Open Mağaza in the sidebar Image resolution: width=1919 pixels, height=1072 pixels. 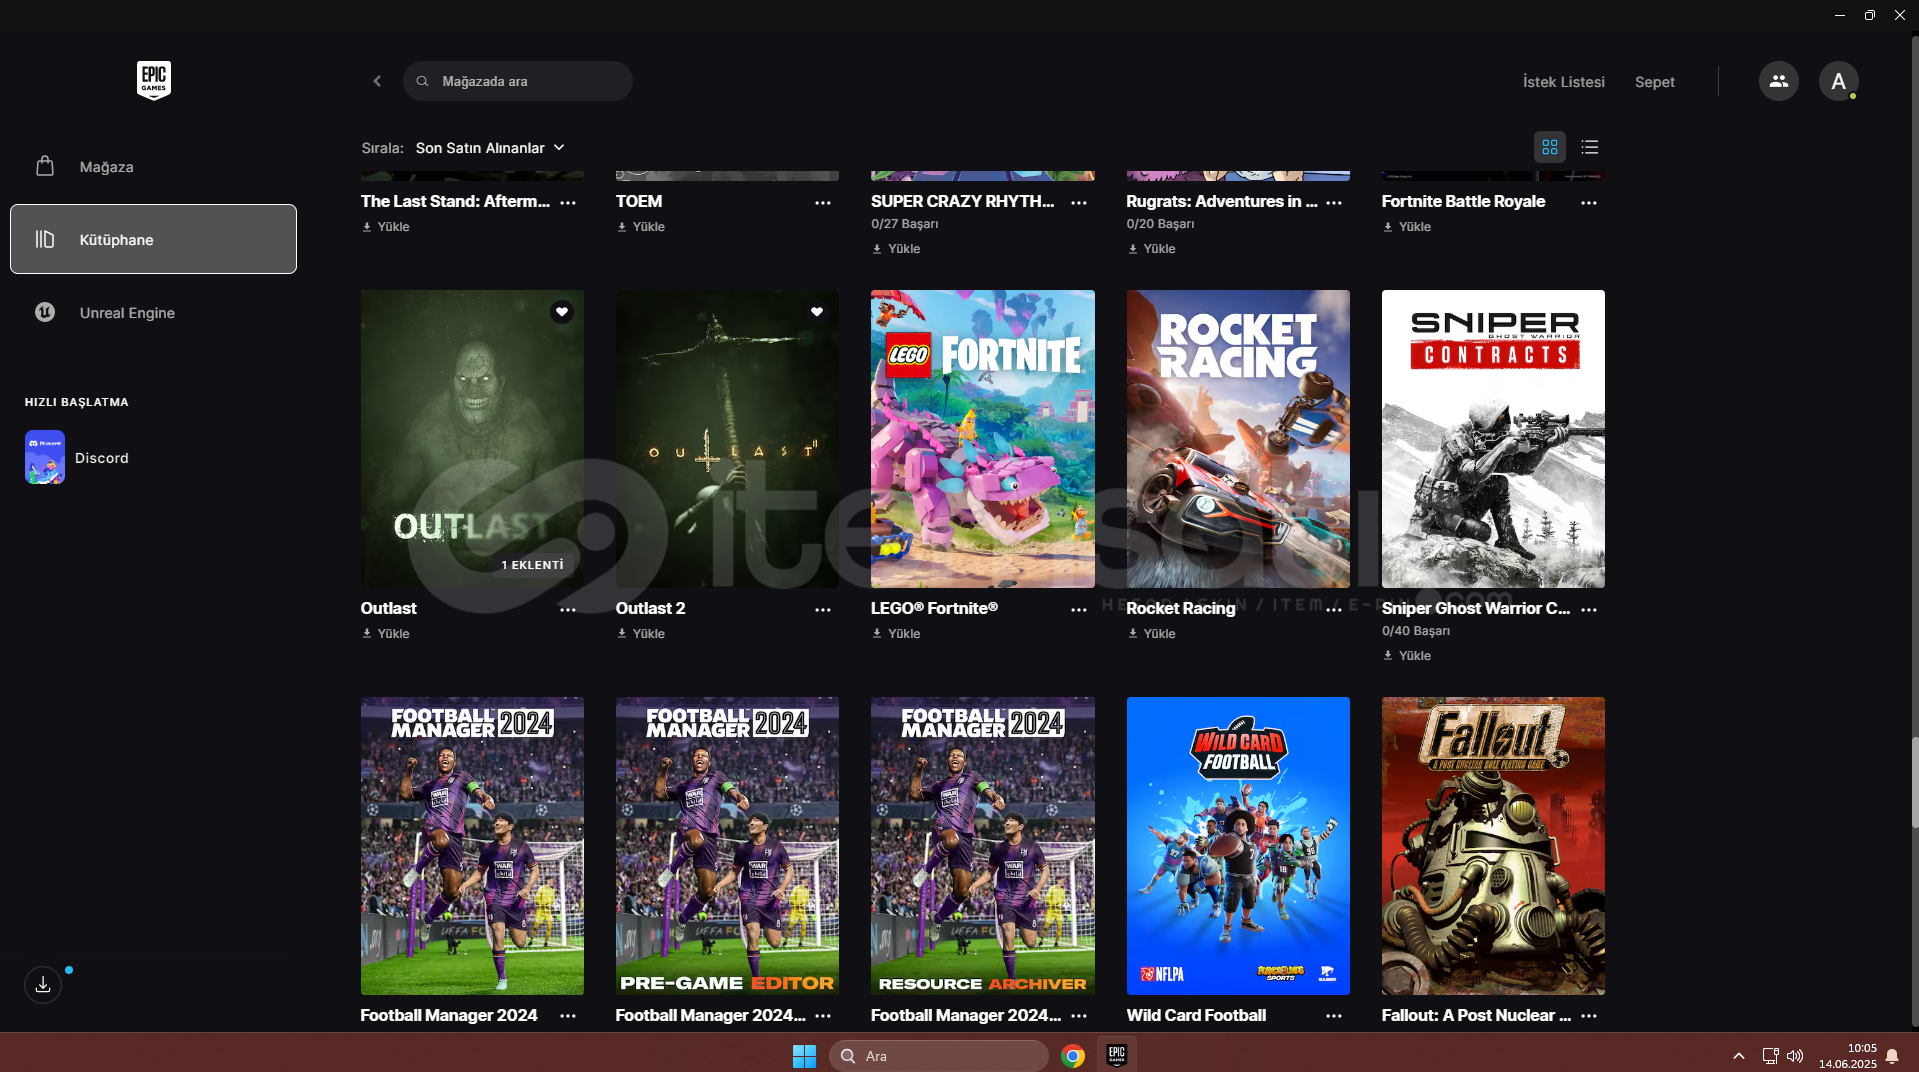[x=153, y=166]
